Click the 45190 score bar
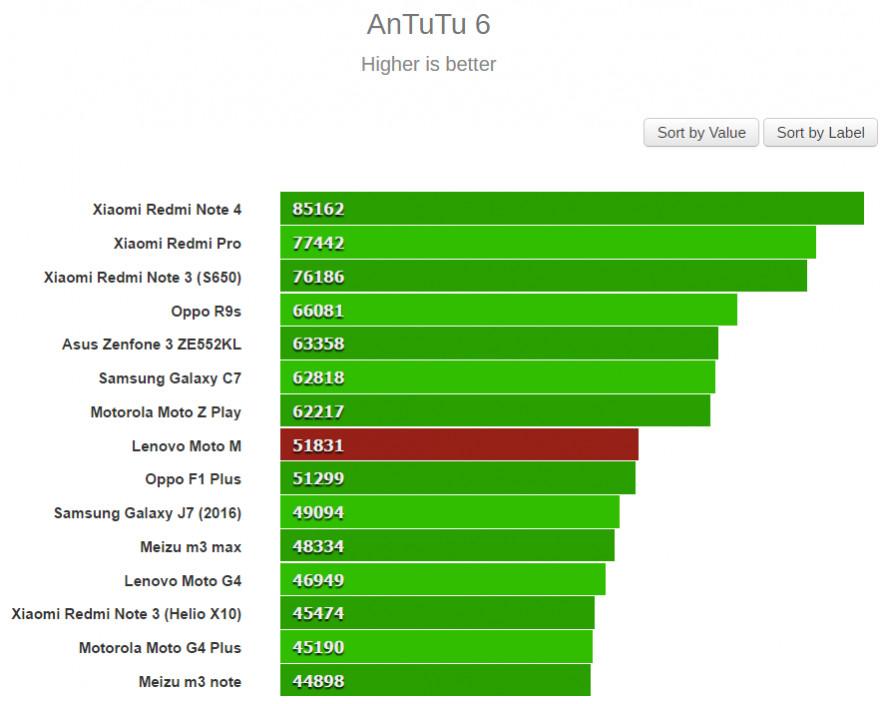The width and height of the screenshot is (880, 704). (x=437, y=646)
